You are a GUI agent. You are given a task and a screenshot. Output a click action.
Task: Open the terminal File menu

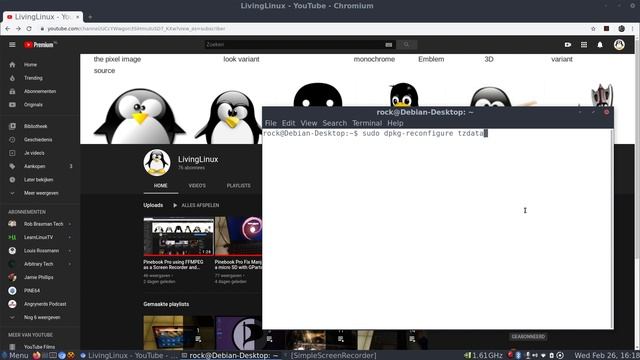[x=271, y=123]
